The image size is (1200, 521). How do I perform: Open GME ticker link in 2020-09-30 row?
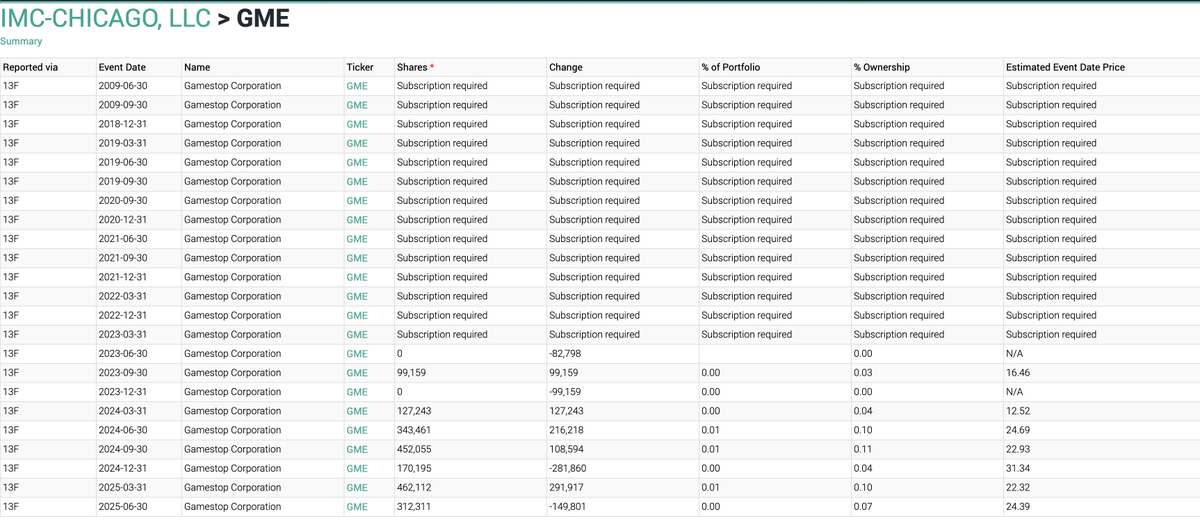(x=357, y=201)
